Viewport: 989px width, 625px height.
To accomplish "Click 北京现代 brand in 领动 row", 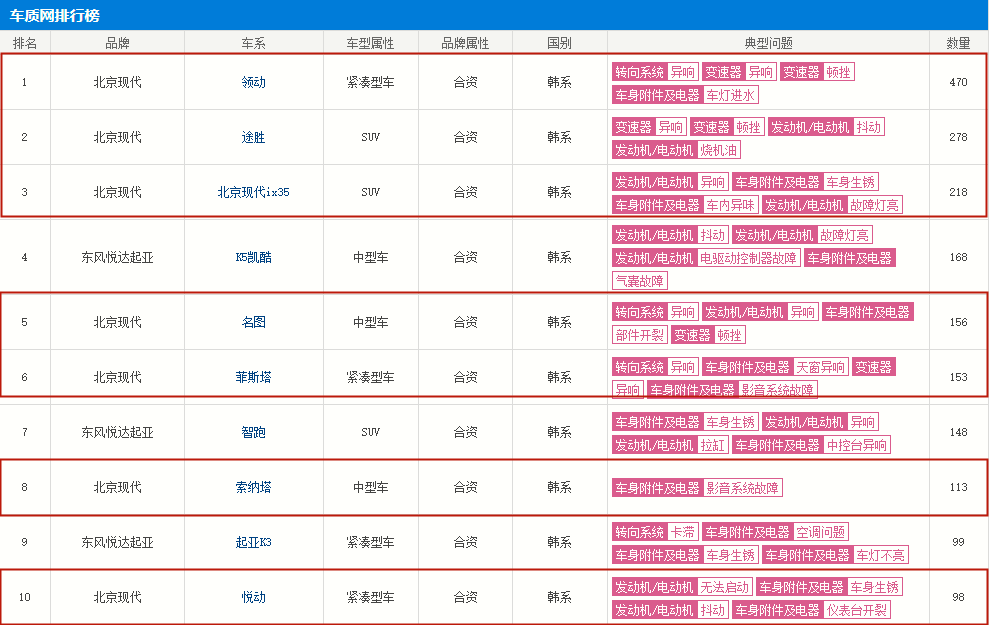I will (x=117, y=82).
